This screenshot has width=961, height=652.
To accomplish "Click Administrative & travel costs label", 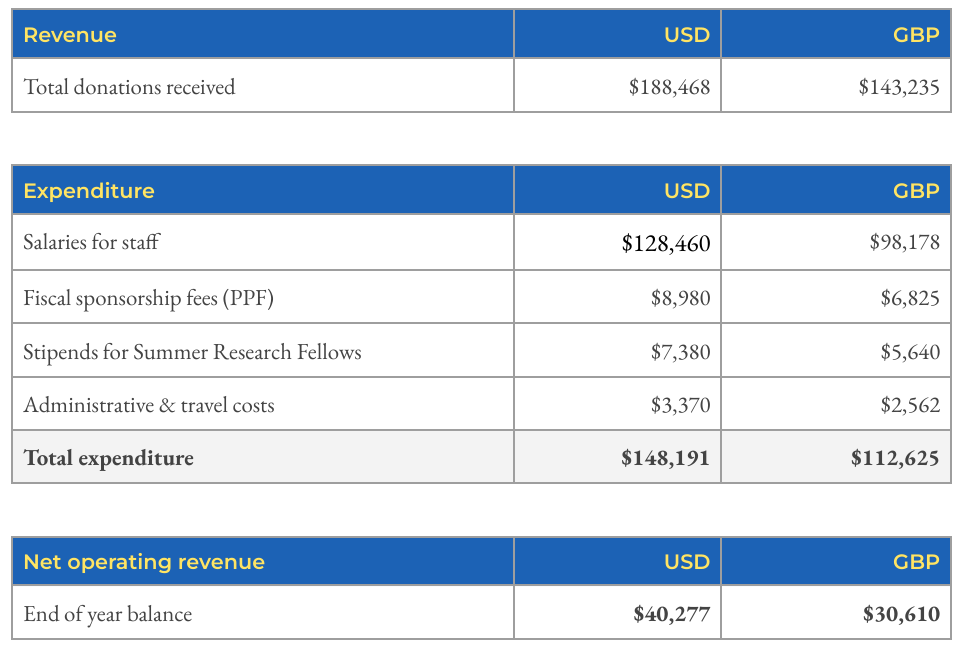I will pos(149,405).
